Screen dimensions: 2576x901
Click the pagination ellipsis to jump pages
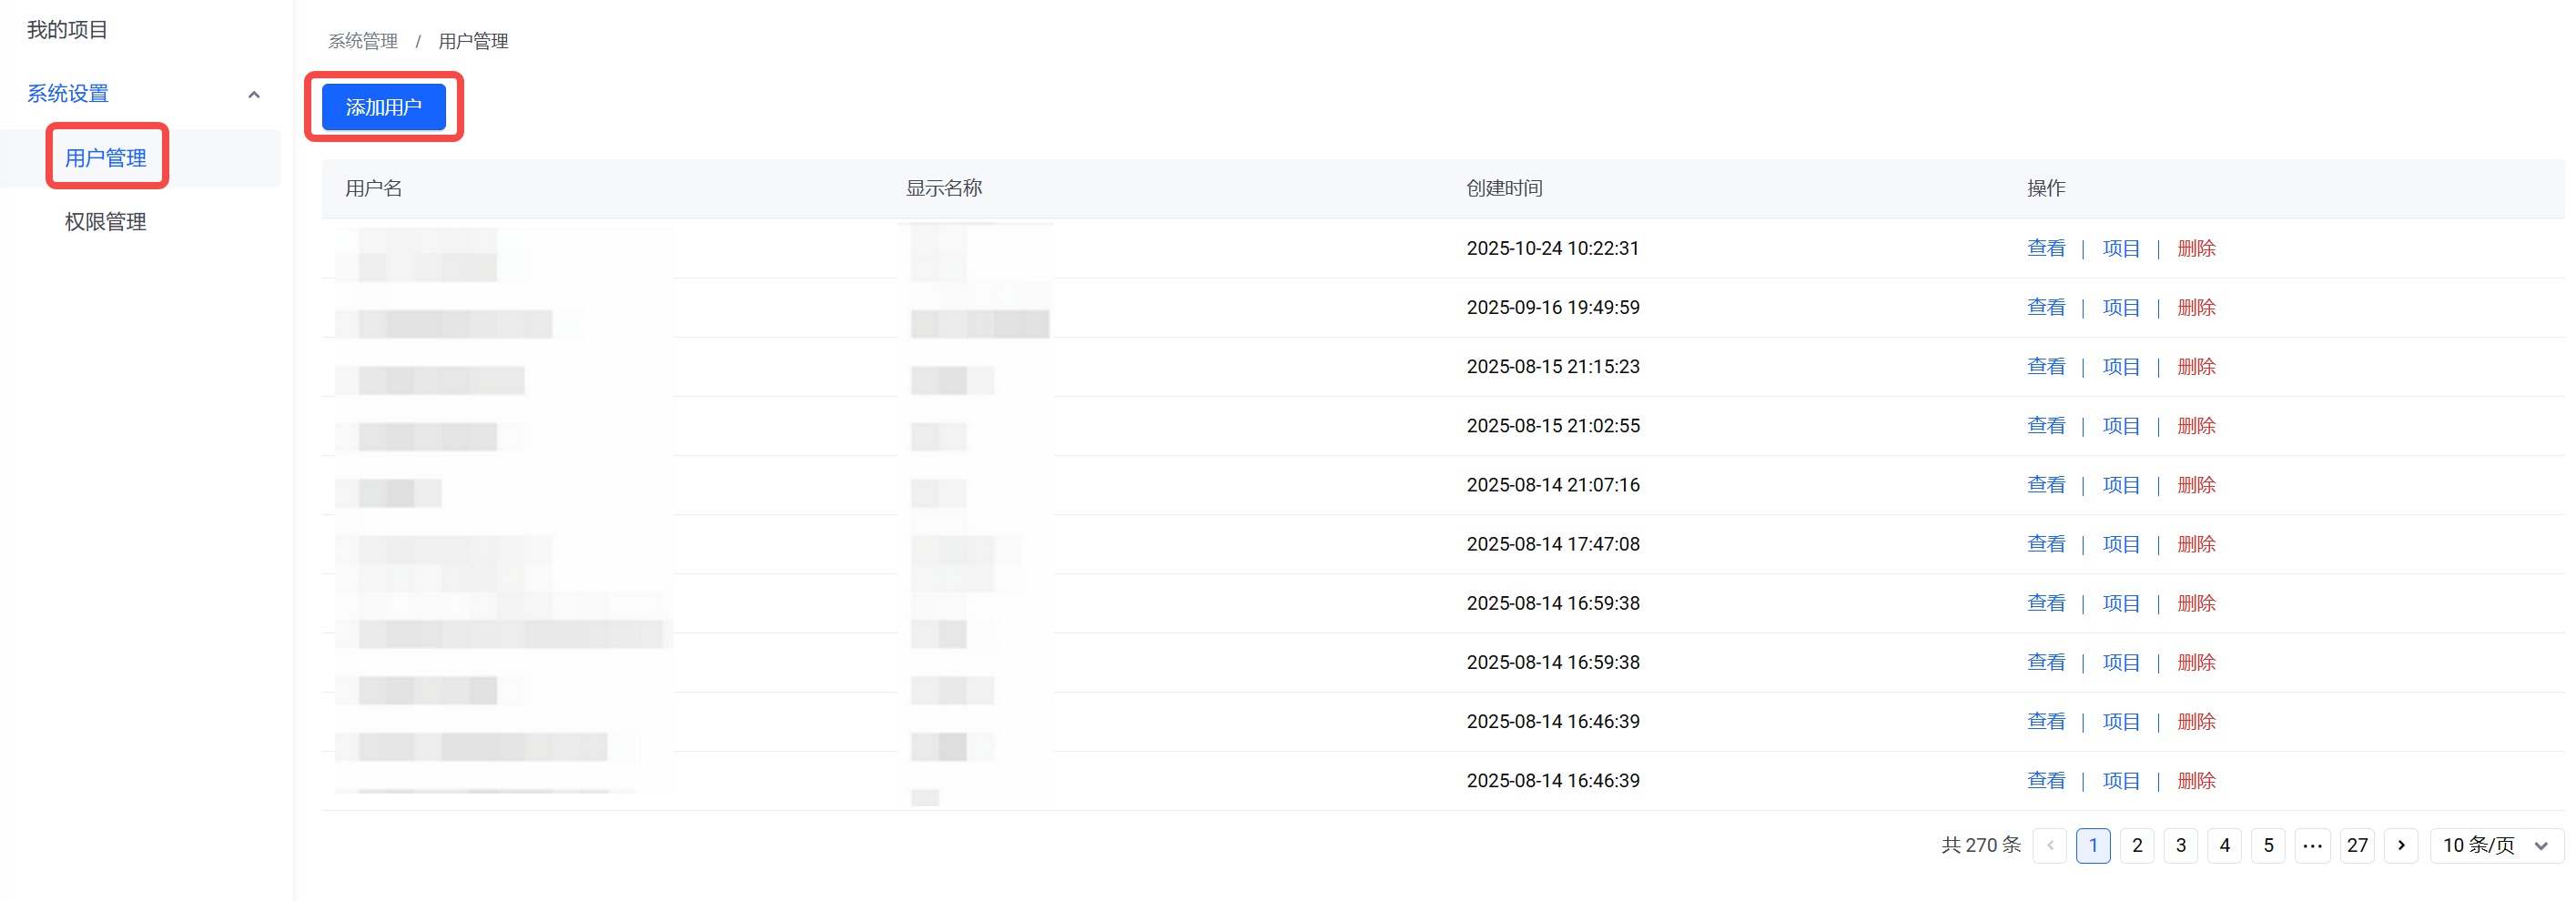[2312, 845]
